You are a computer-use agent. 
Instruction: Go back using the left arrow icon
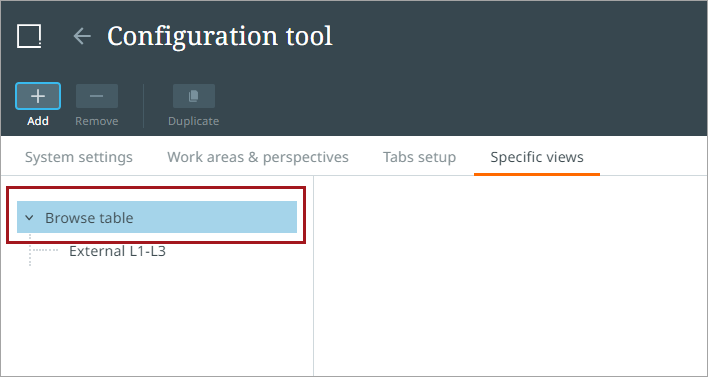tap(82, 36)
